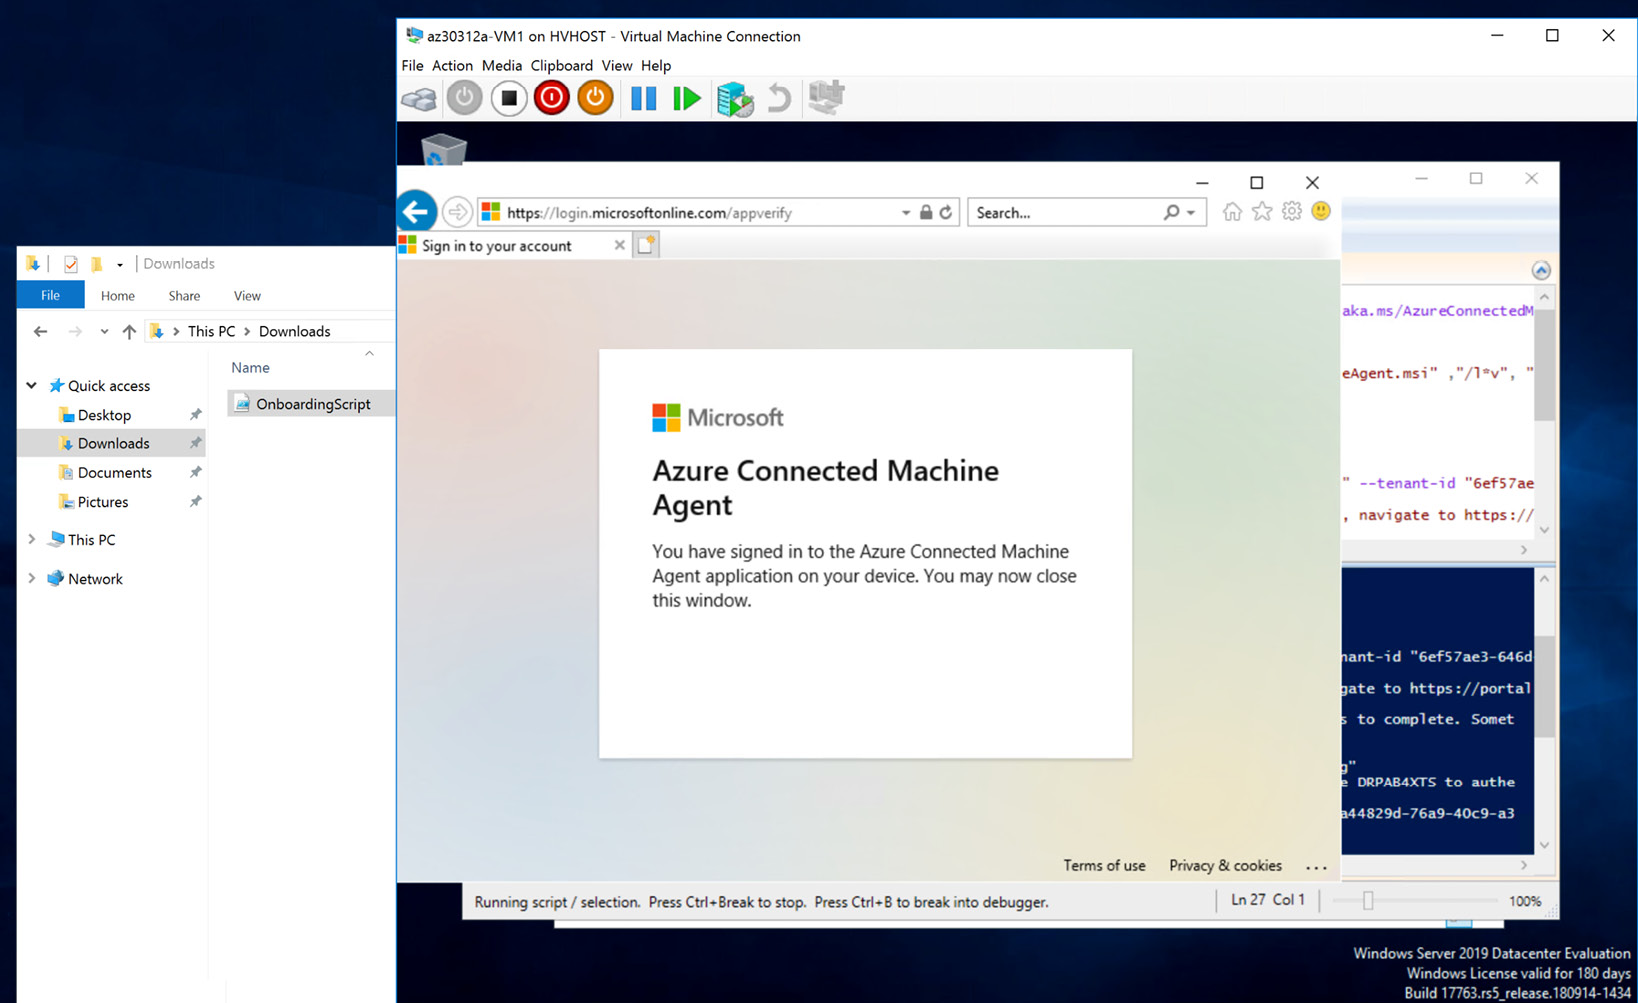The image size is (1638, 1003).
Task: Open Recent locations dropdown in File Explorer
Action: coord(104,332)
